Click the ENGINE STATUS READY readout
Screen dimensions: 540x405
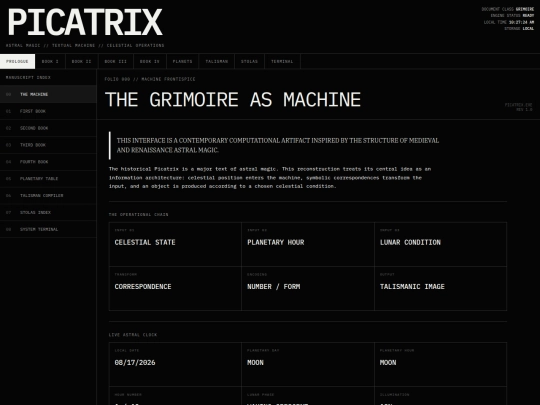point(512,15)
